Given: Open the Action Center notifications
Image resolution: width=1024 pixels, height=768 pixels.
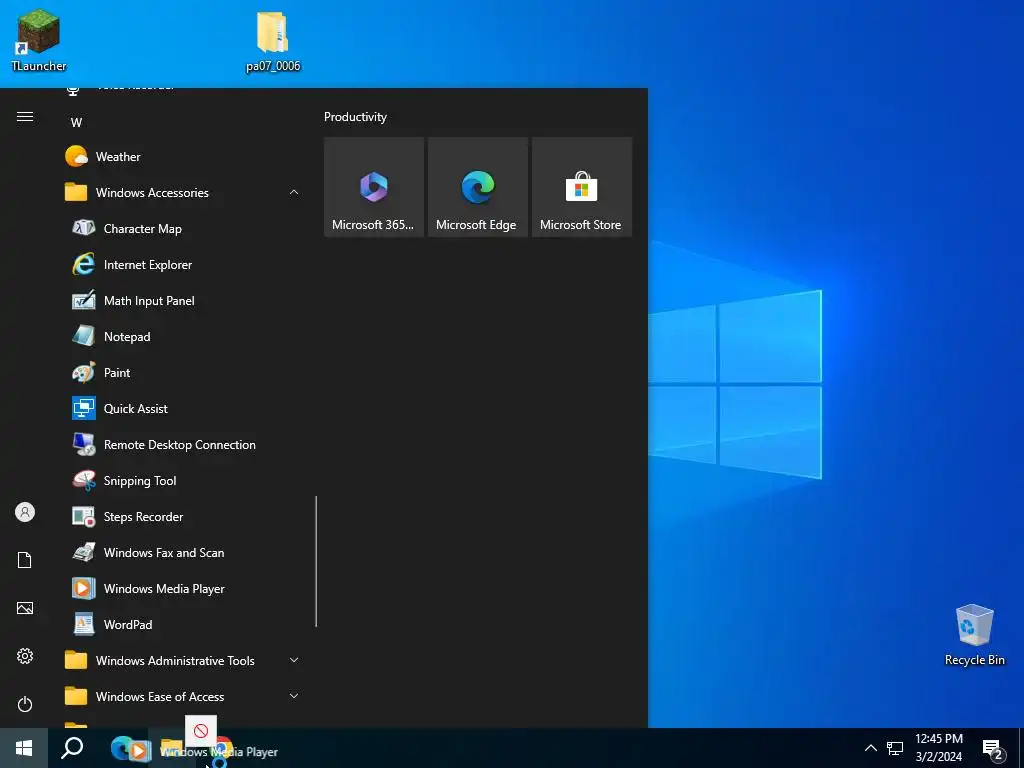Looking at the screenshot, I should [993, 748].
